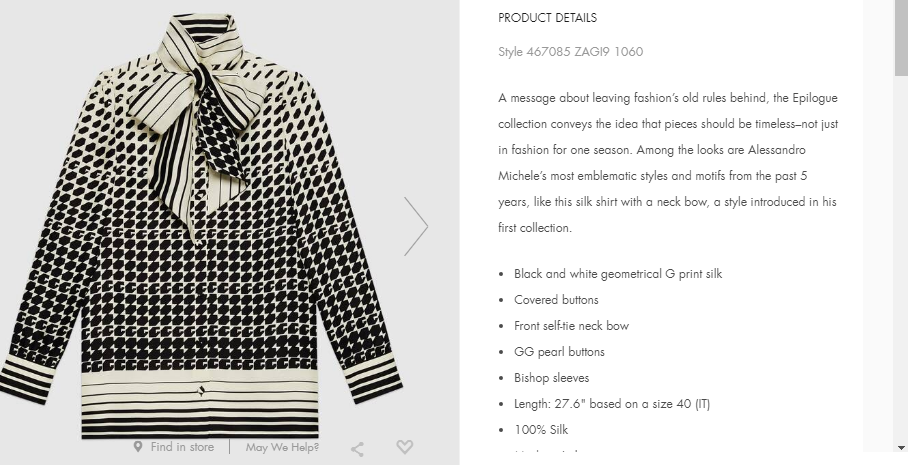Viewport: 908px width, 465px height.
Task: Click scrollbar up arrow
Action: point(901,7)
